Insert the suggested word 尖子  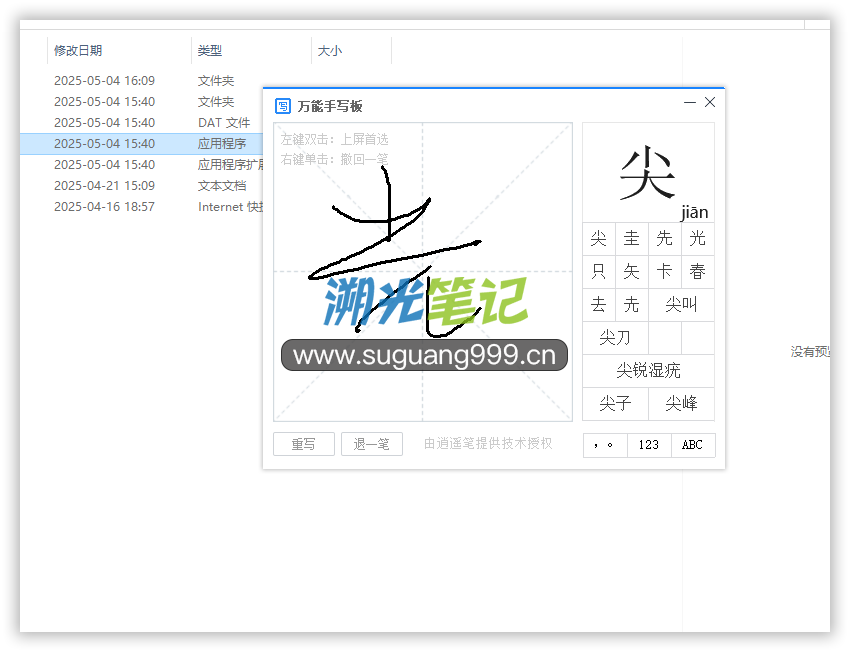615,403
